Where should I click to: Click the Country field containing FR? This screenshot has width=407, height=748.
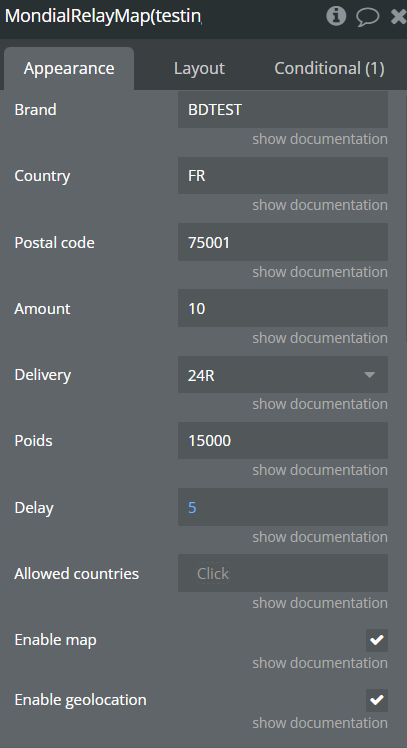point(282,176)
